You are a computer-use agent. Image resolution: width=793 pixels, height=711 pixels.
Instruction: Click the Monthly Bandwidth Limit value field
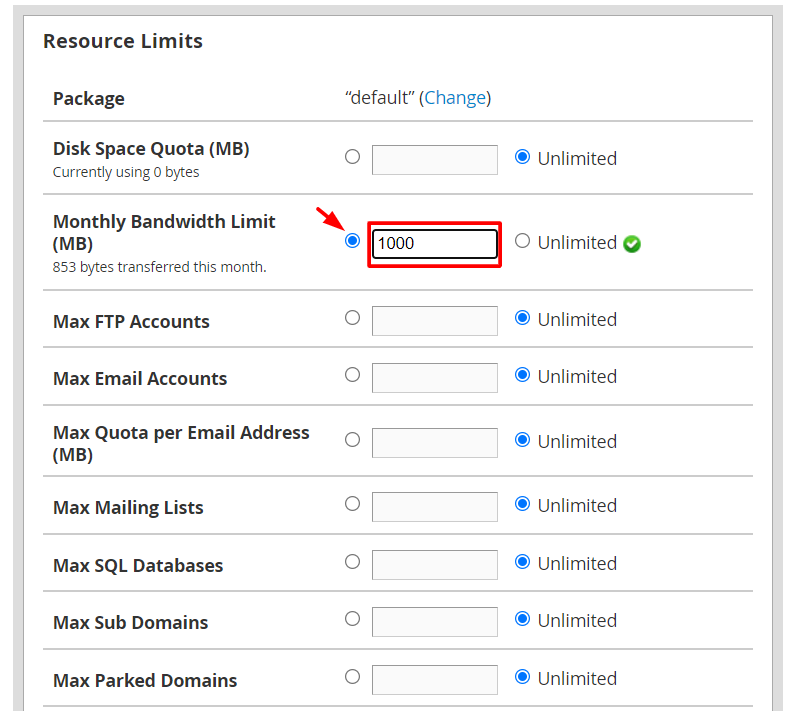434,243
